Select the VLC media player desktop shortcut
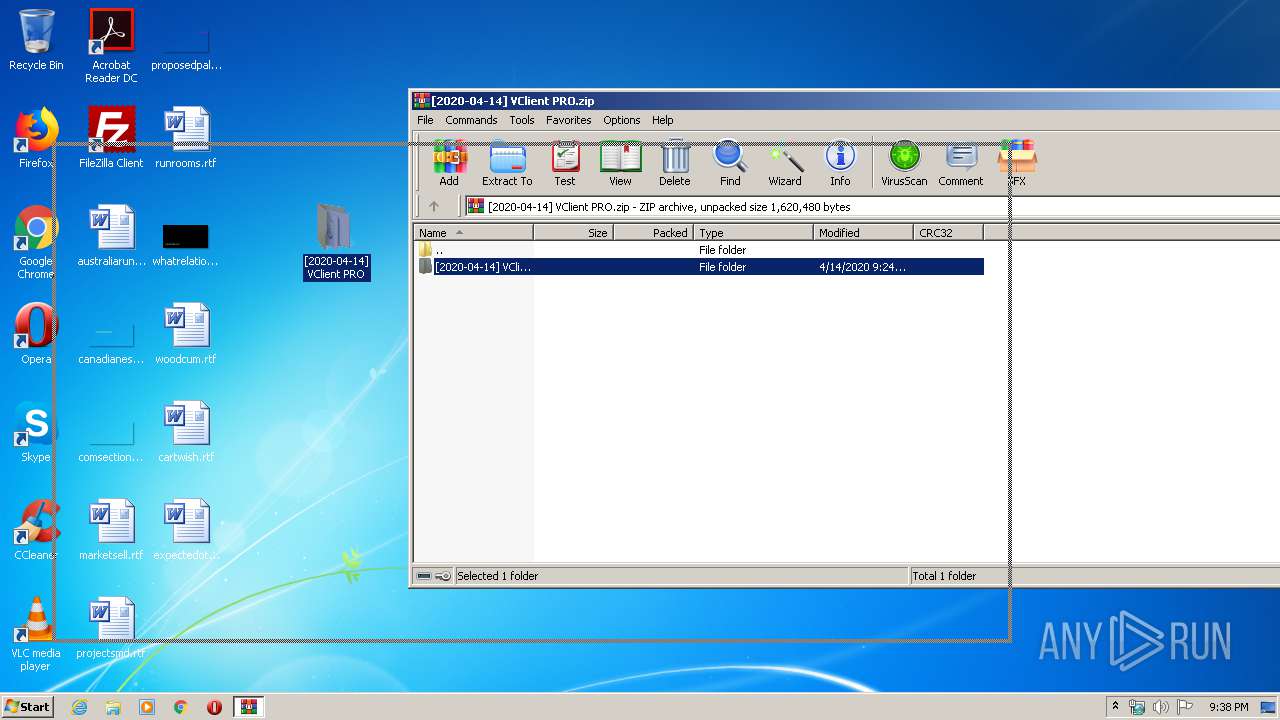Viewport: 1280px width, 720px height. point(36,635)
